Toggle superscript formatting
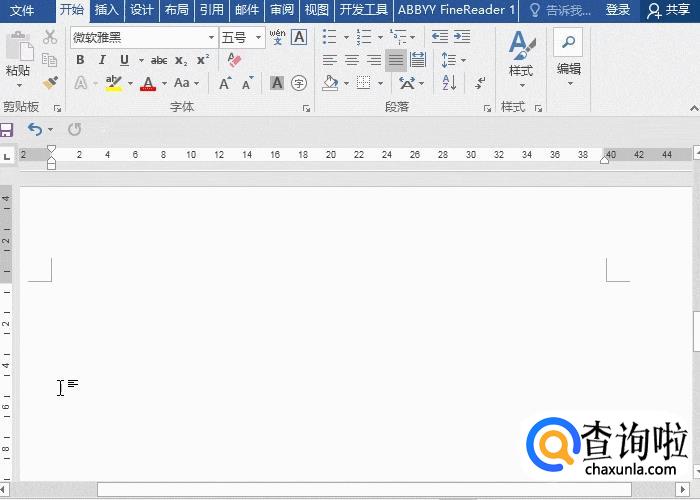Screen dimensions: 700x500 [203, 59]
